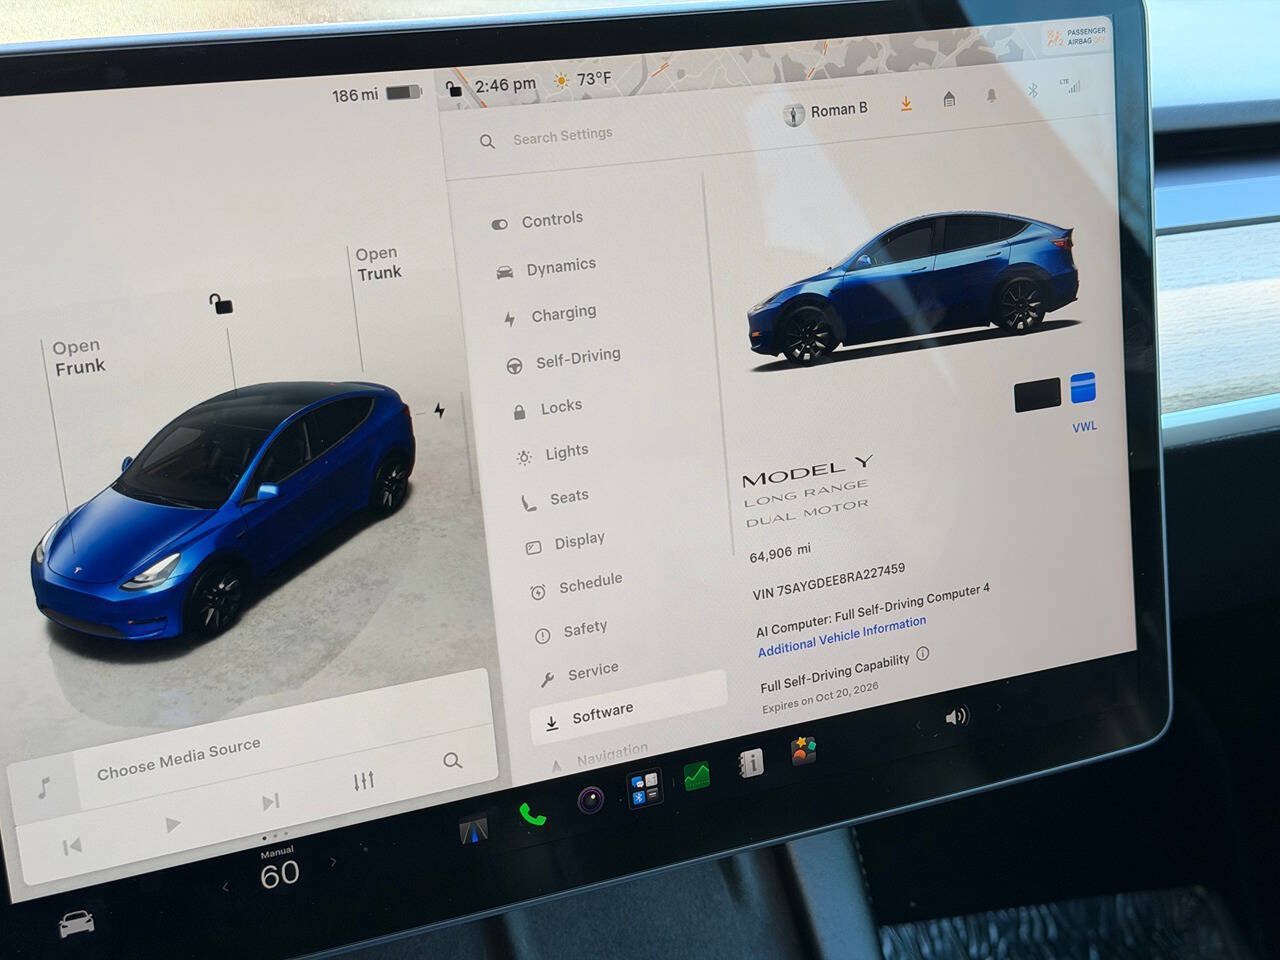
Task: Open the Phone app in the dock
Action: [533, 814]
